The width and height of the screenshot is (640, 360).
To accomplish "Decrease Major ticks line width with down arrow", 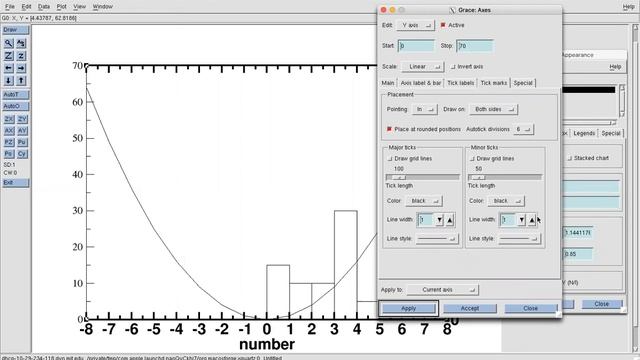I will tap(439, 220).
